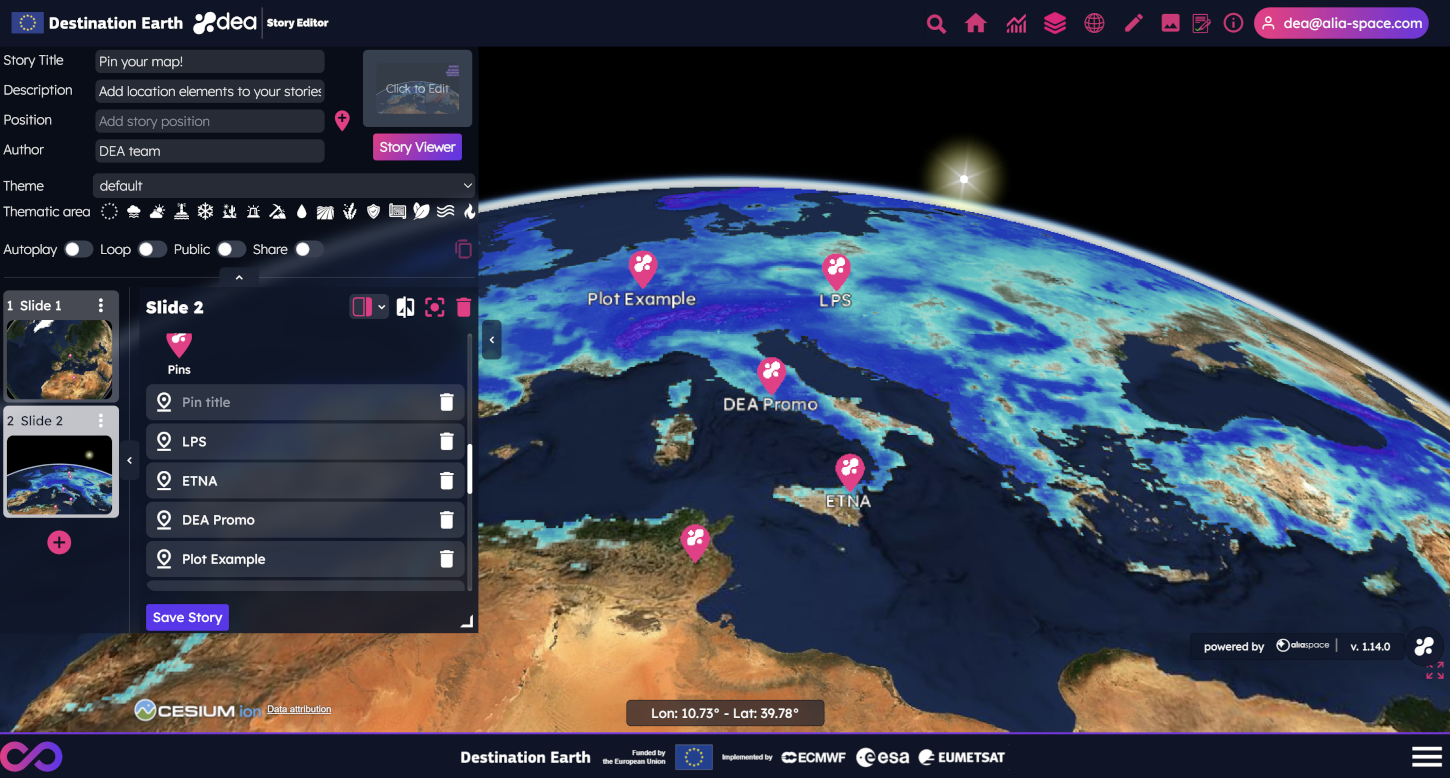Viewport: 1450px width, 778px height.
Task: Go to home via house icon
Action: pyautogui.click(x=976, y=24)
